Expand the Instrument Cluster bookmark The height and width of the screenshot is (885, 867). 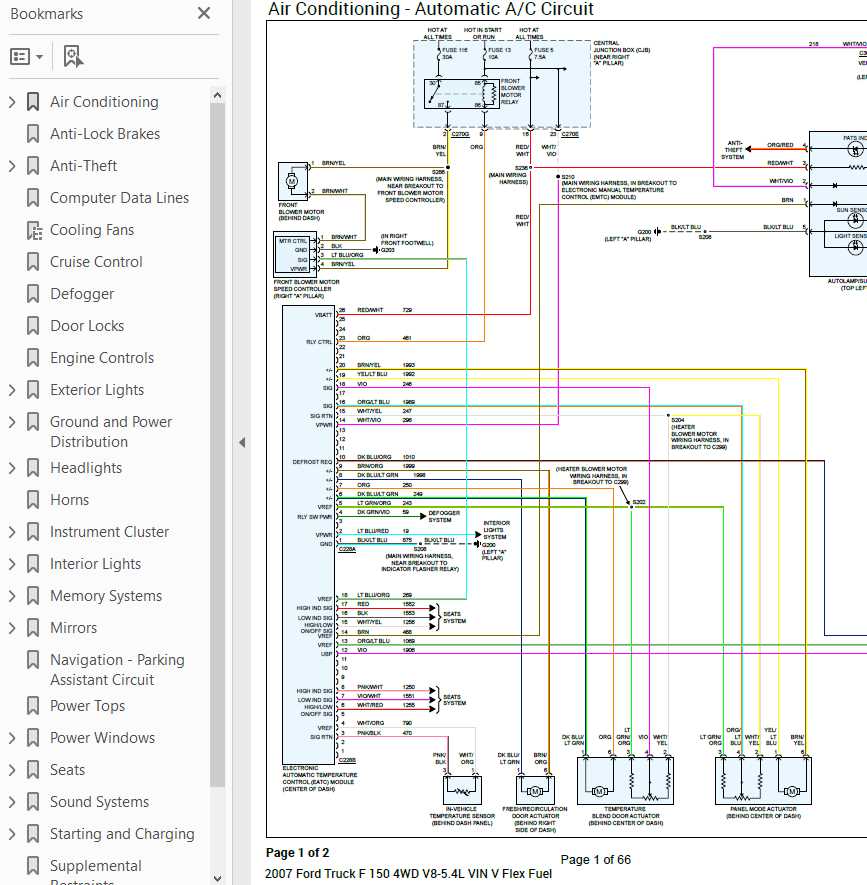pyautogui.click(x=12, y=532)
